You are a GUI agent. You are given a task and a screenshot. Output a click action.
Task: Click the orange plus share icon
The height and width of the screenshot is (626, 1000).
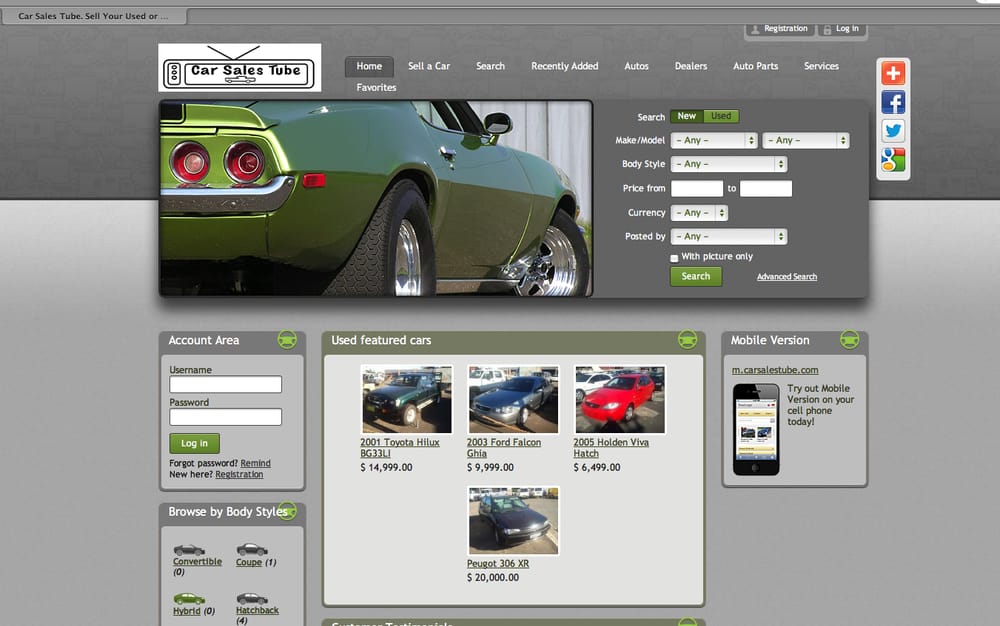pyautogui.click(x=893, y=73)
